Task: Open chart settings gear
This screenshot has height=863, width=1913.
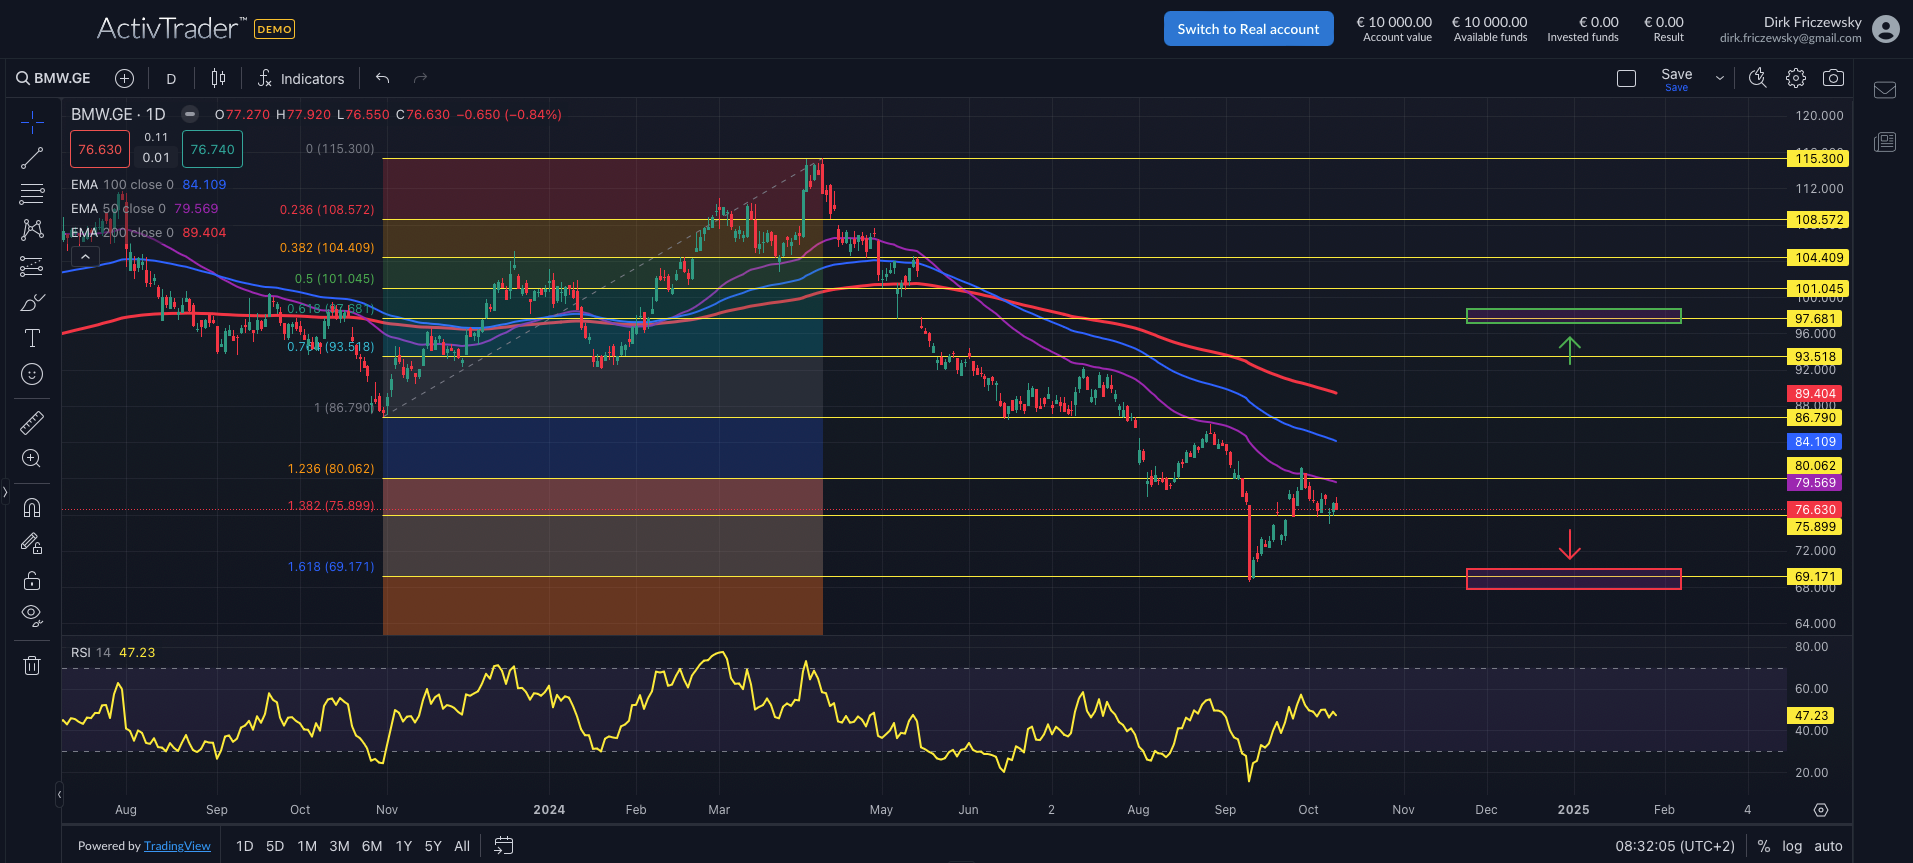Action: [x=1796, y=78]
